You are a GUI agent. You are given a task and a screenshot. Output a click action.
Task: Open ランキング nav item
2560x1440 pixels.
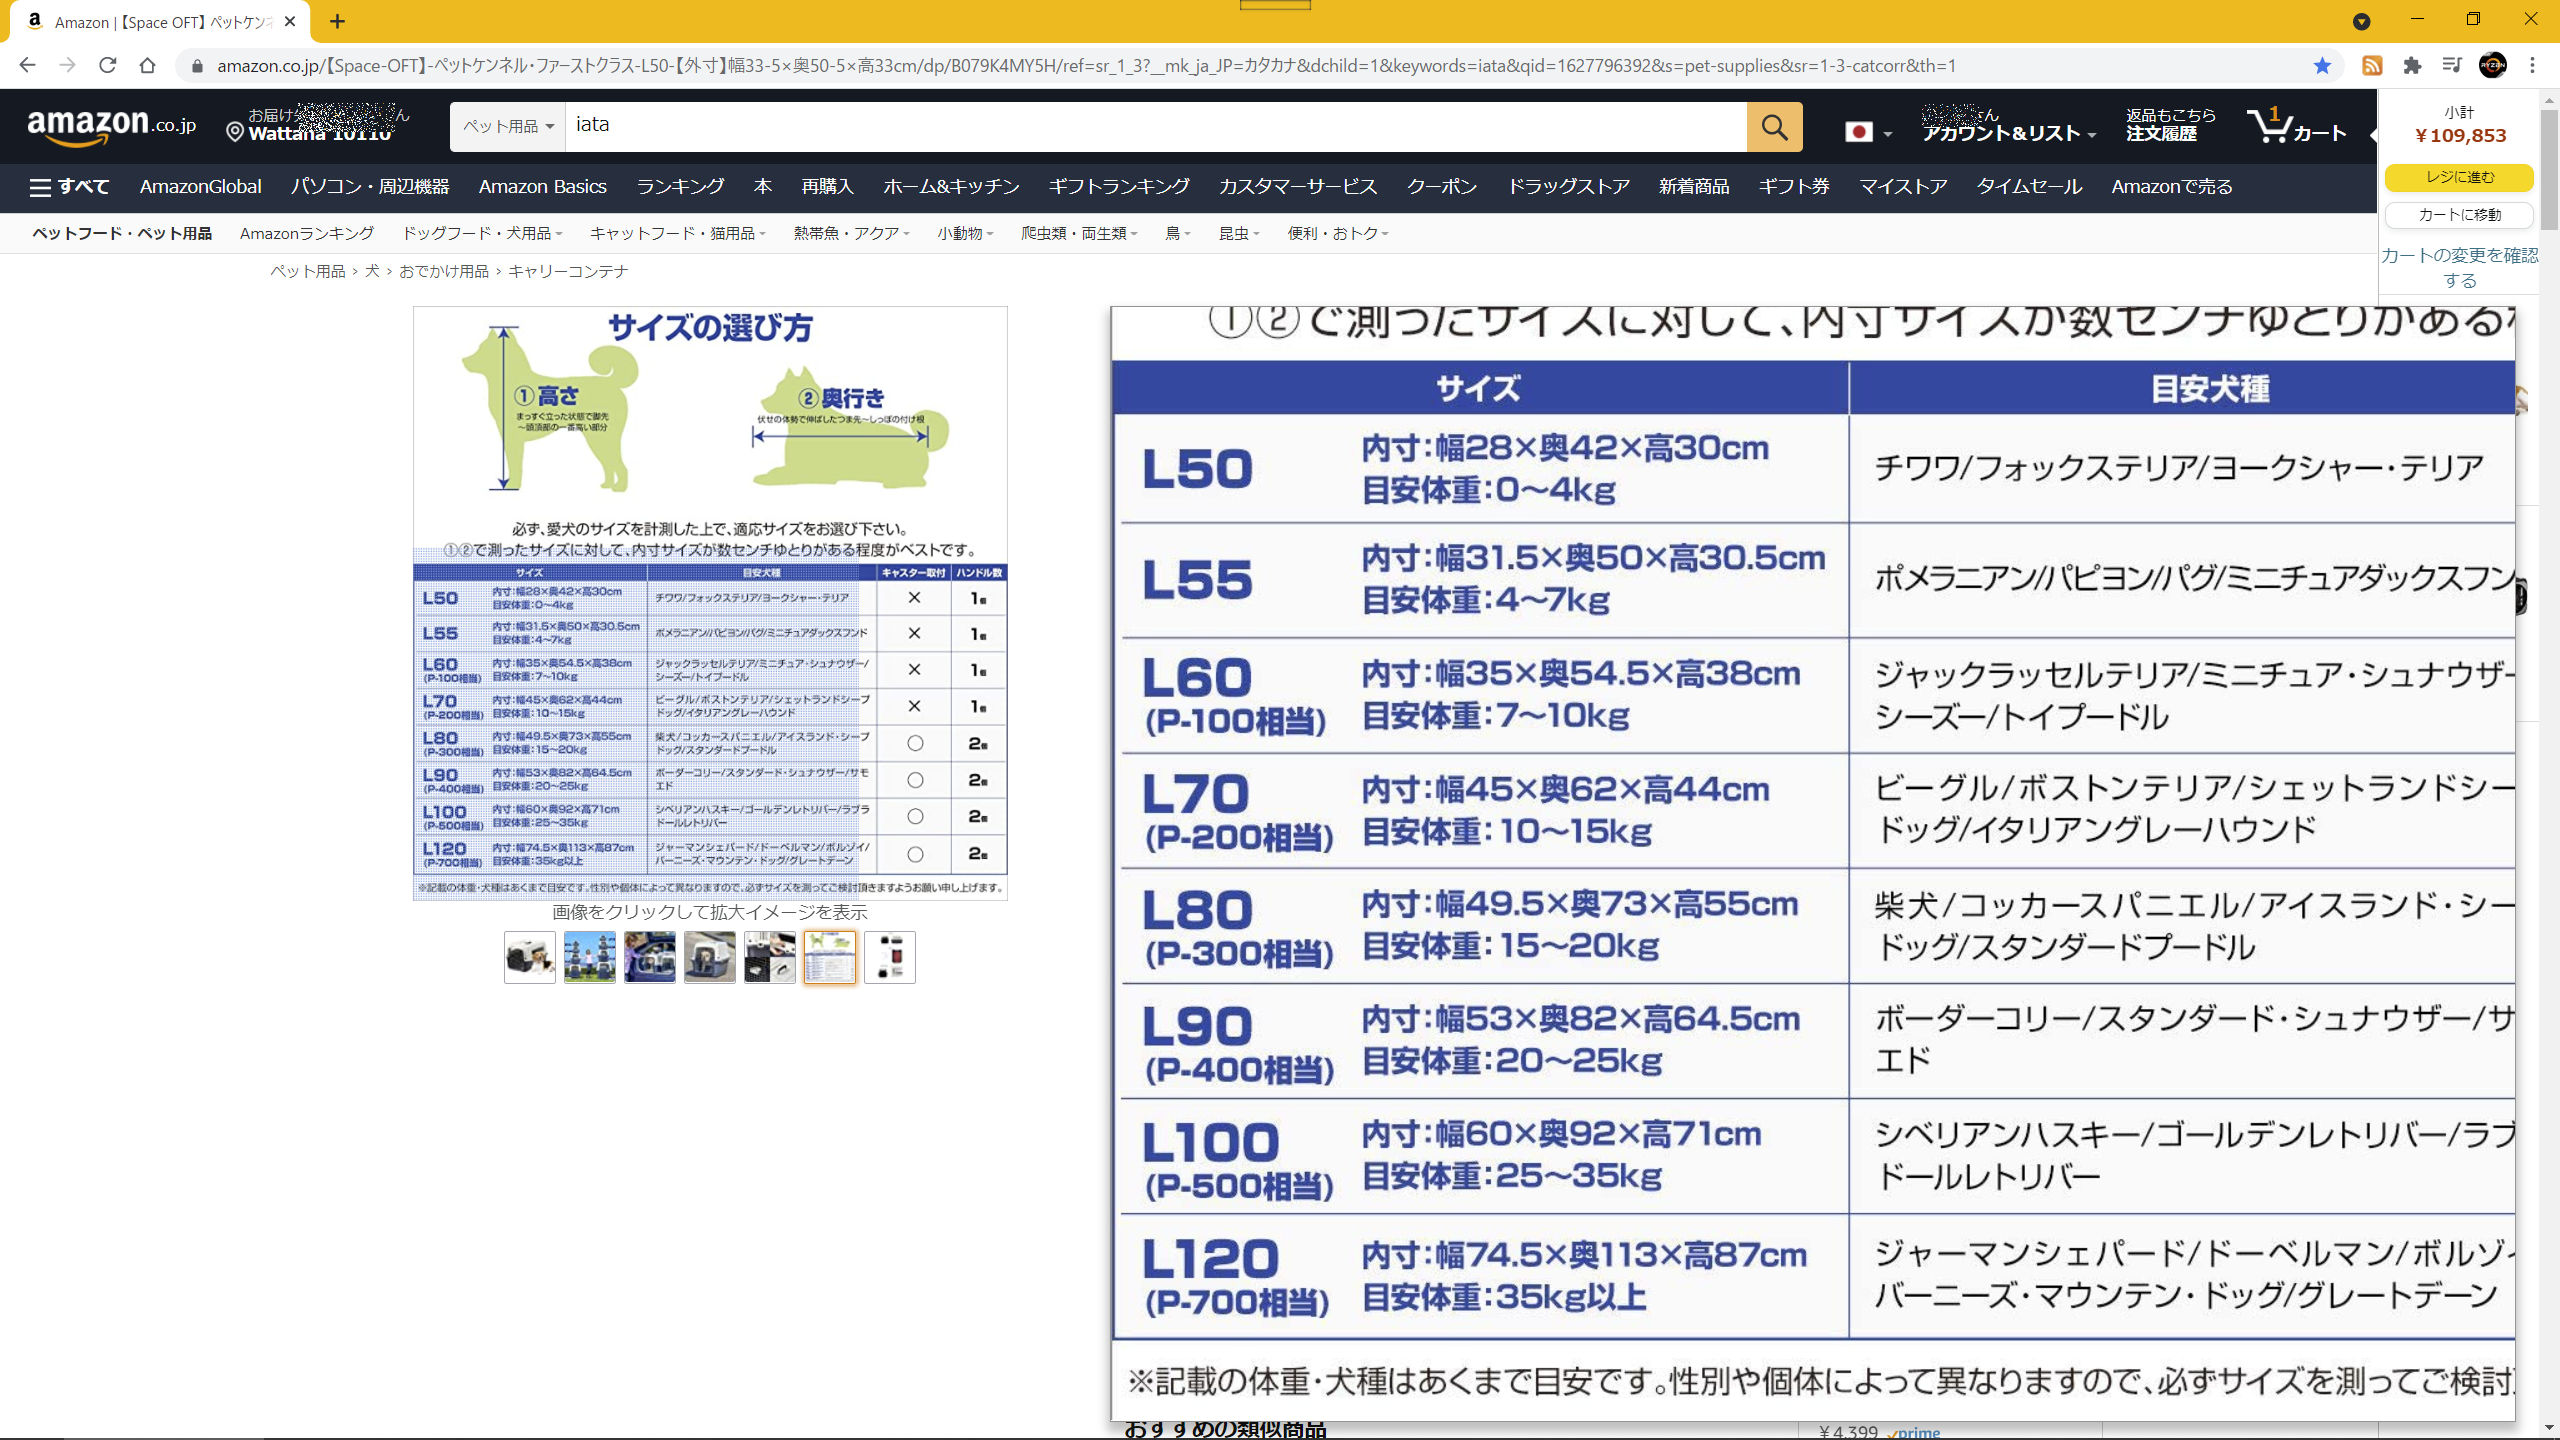click(680, 187)
